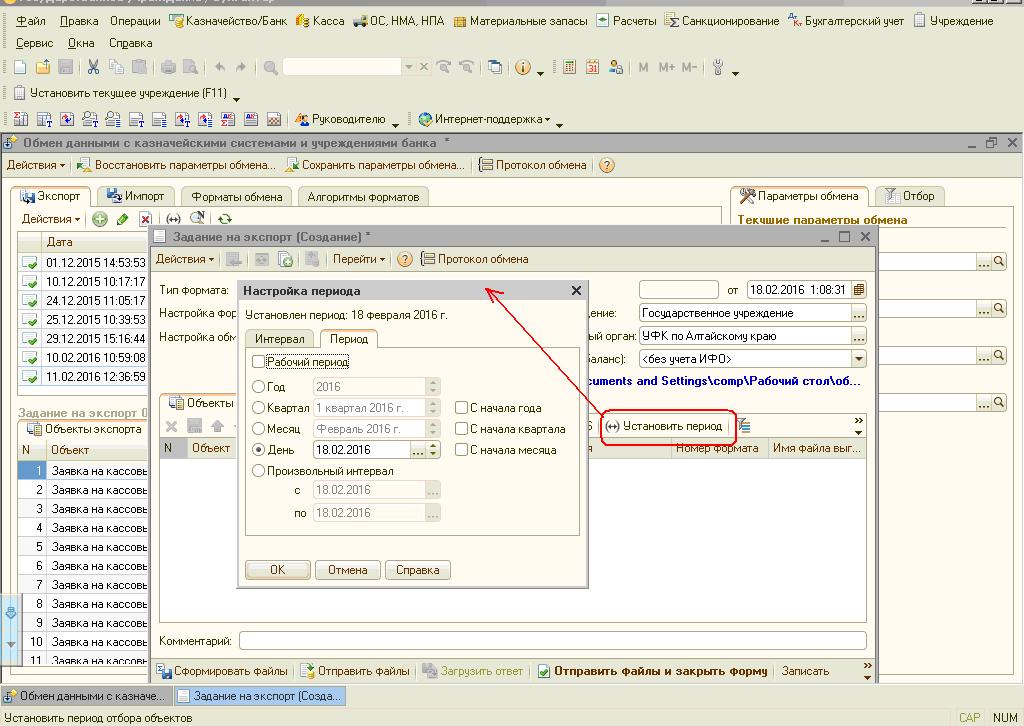This screenshot has width=1024, height=726.
Task: Enable the Рабочий период checkbox
Action: (259, 362)
